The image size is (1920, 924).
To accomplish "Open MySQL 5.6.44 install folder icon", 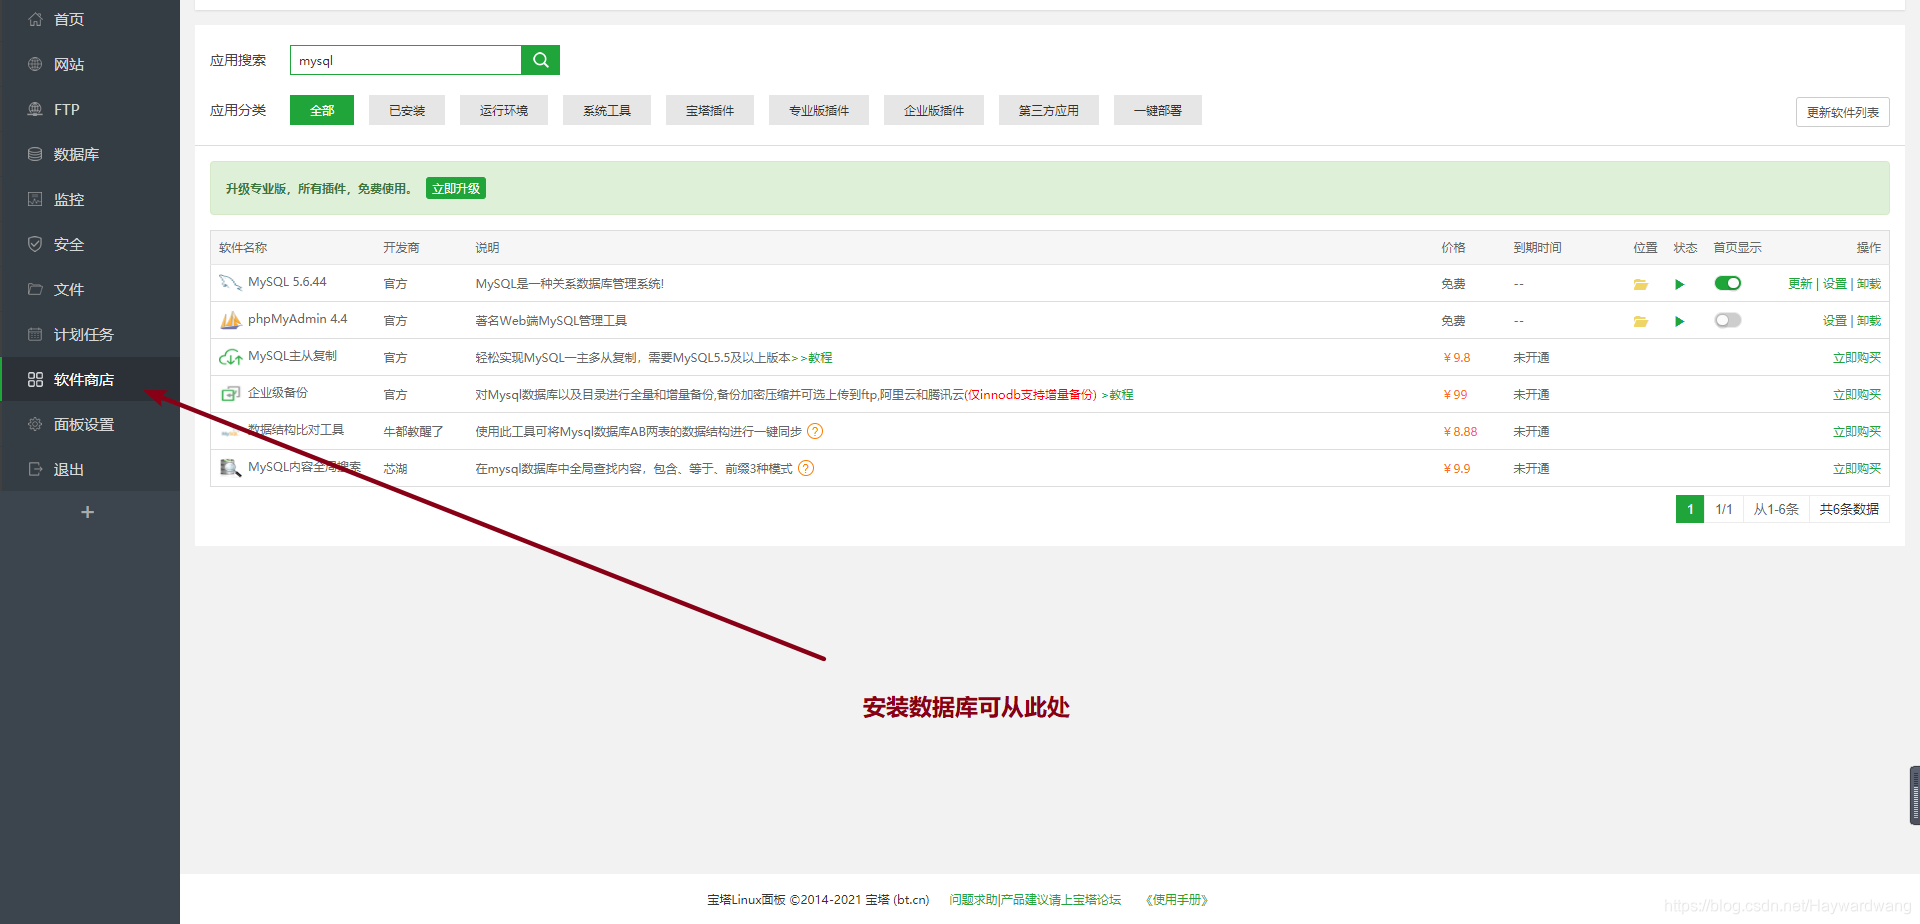I will point(1640,284).
